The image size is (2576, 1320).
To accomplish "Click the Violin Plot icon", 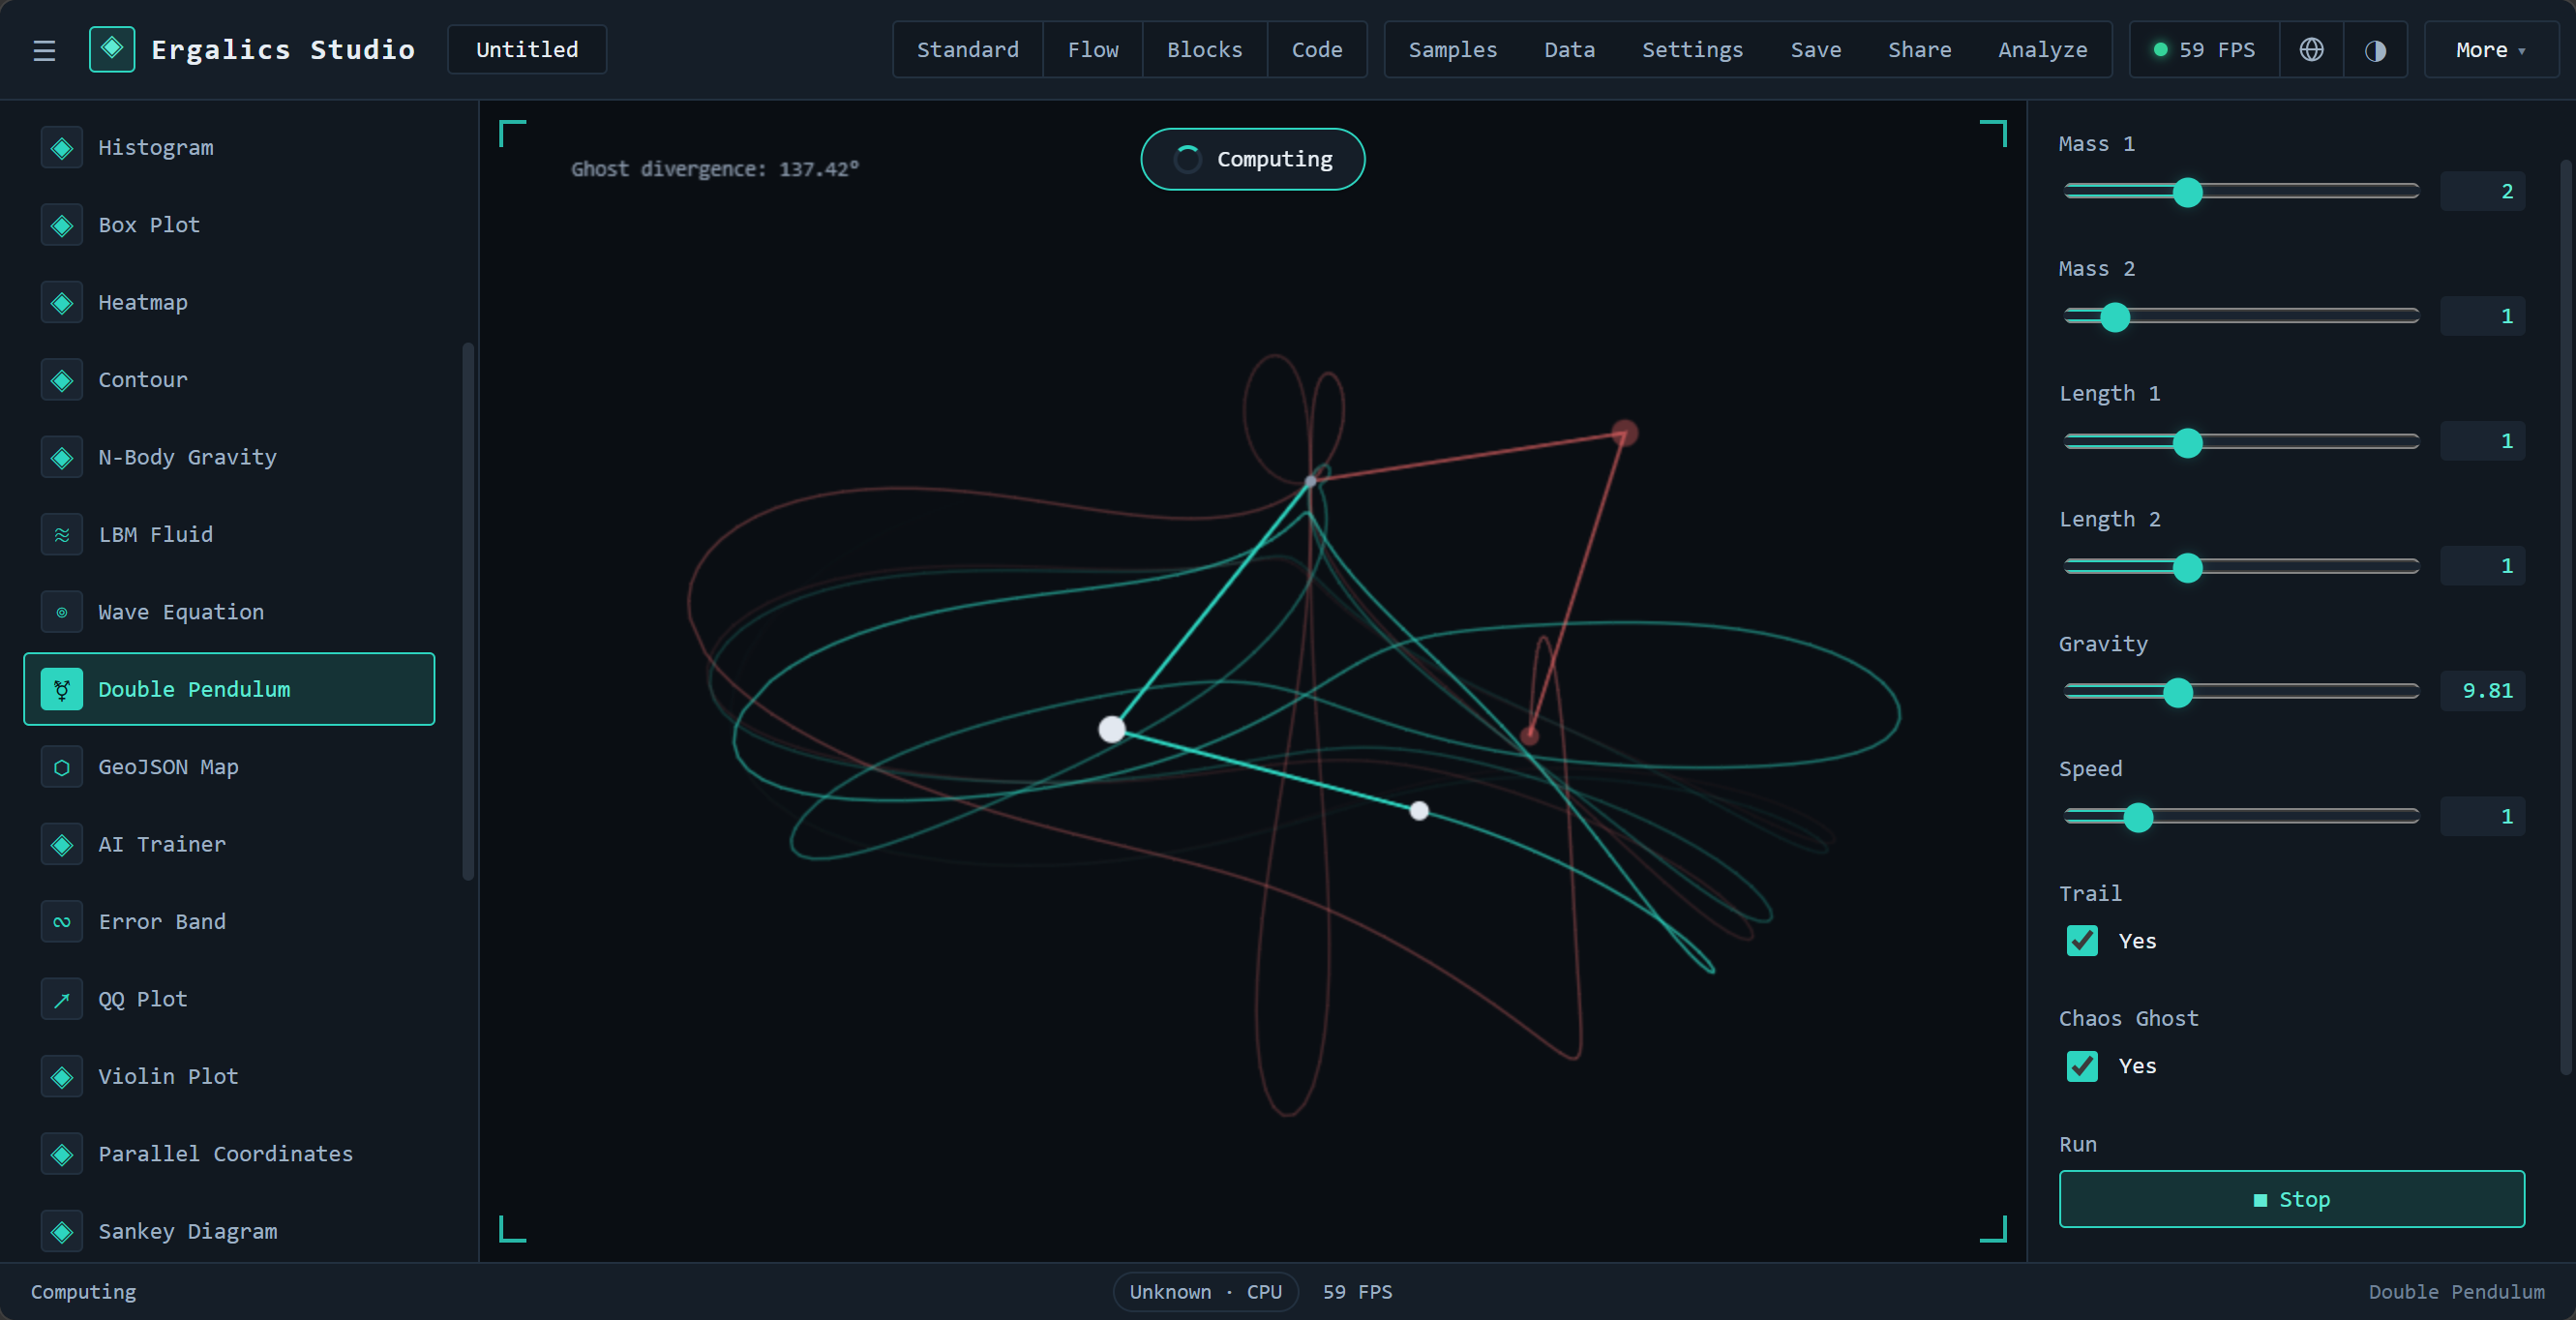I will (x=62, y=1077).
